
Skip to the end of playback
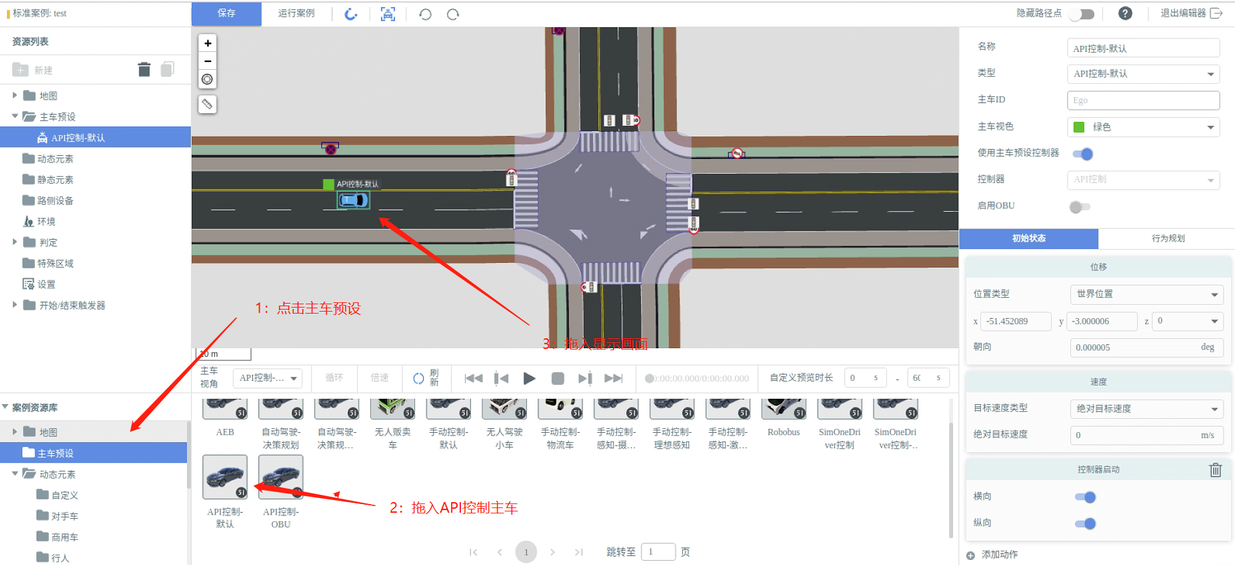[614, 378]
